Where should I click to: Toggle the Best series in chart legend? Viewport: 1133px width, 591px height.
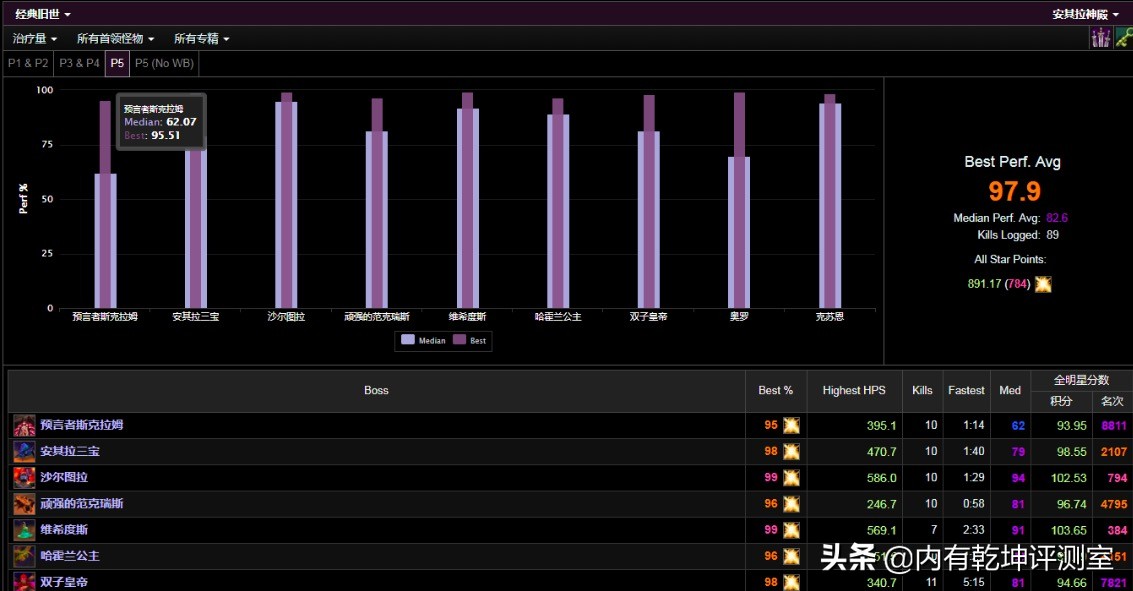tap(470, 340)
